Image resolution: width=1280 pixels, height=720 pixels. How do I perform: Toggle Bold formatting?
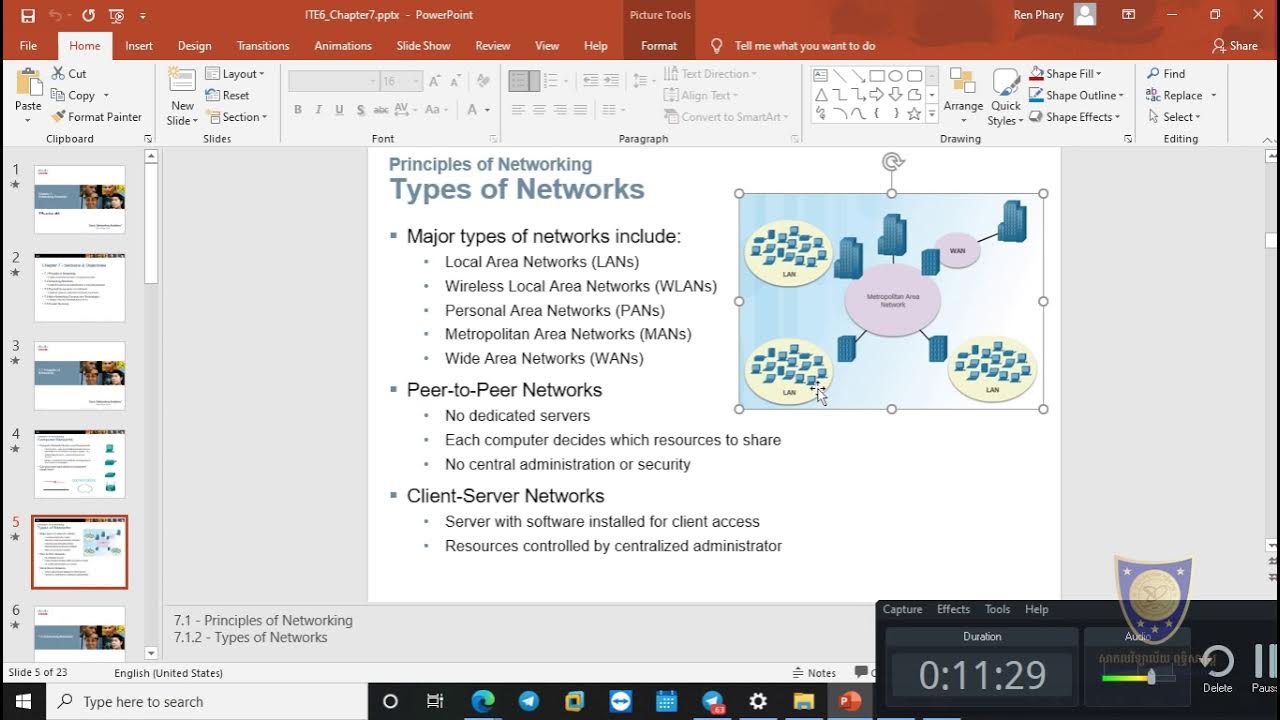(x=297, y=110)
